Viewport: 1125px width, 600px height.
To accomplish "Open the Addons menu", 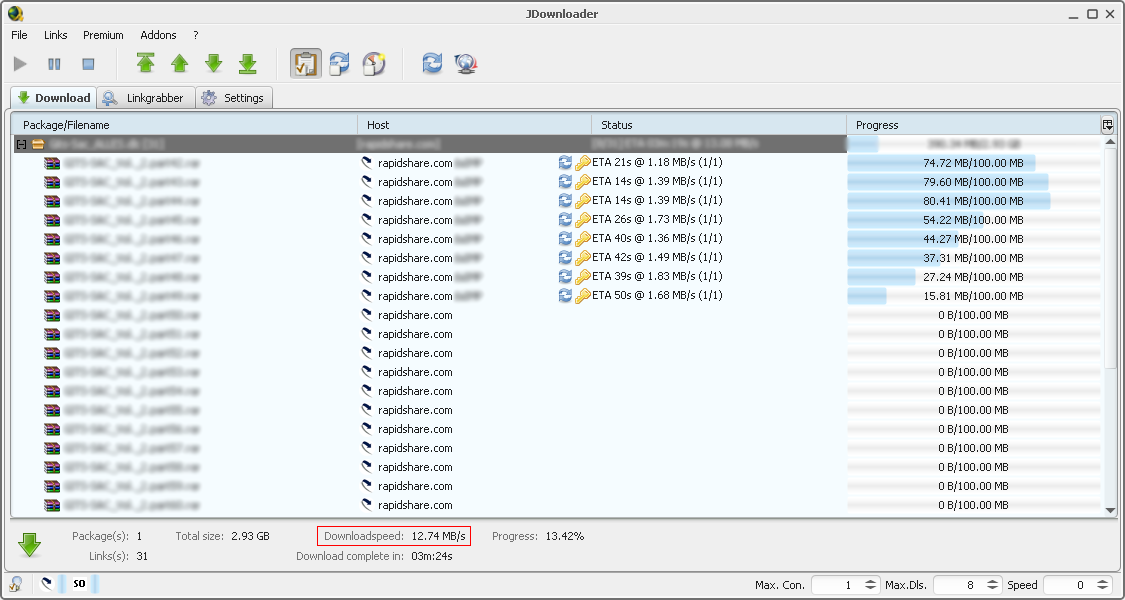I will click(x=159, y=35).
